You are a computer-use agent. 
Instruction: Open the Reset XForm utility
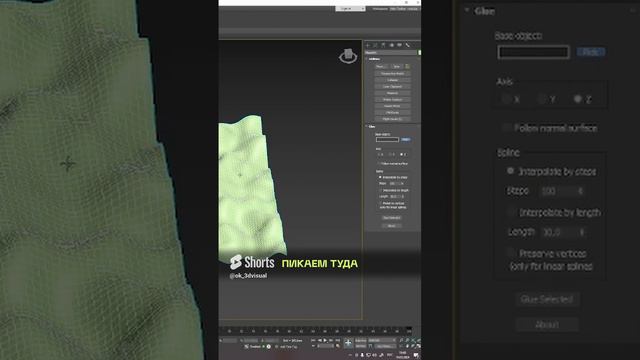[x=392, y=106]
